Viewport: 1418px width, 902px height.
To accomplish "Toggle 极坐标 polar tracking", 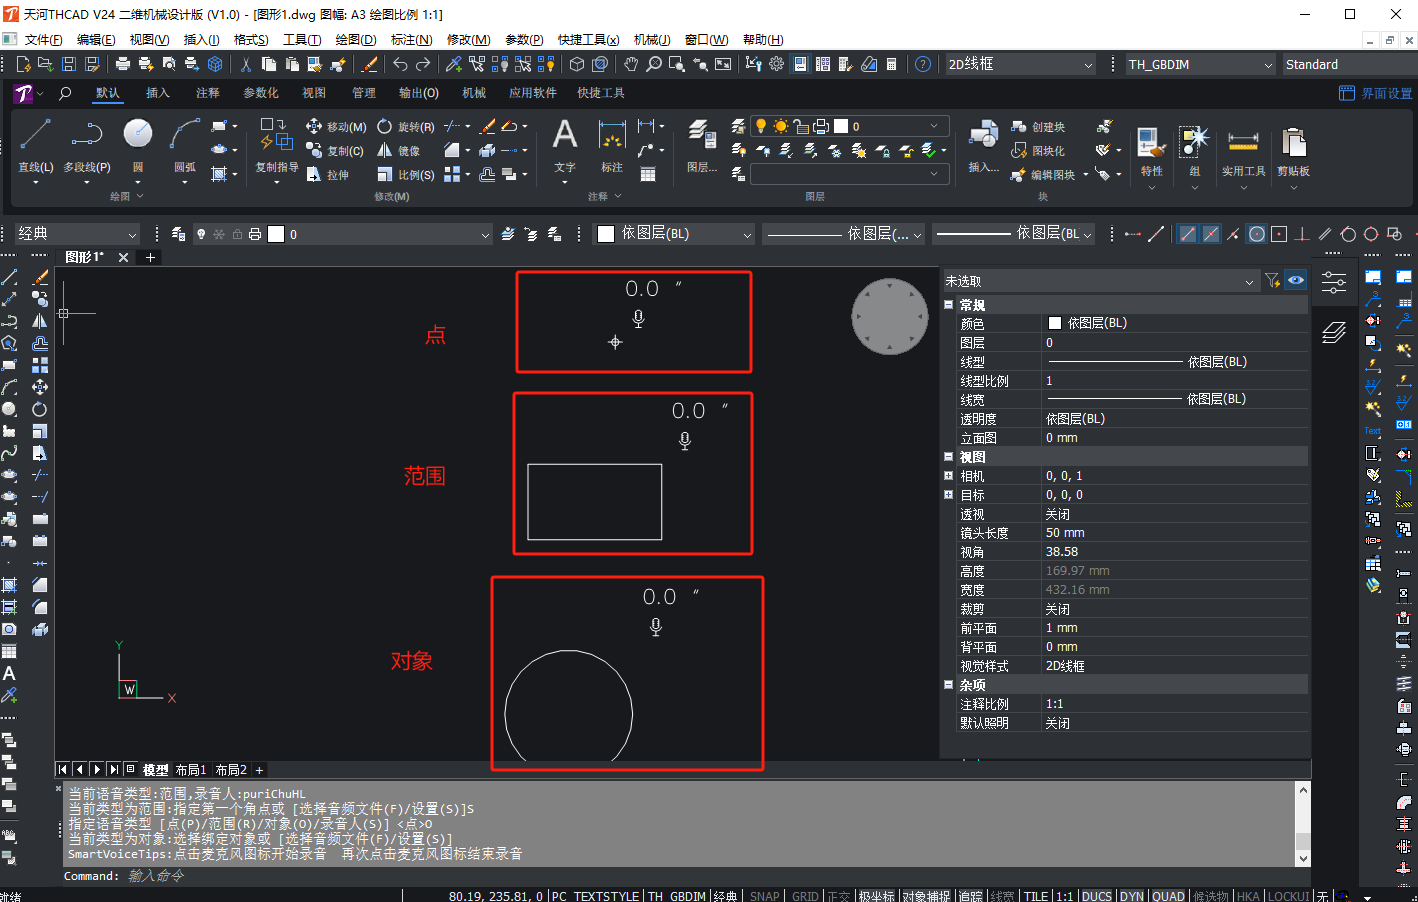I will pyautogui.click(x=876, y=896).
